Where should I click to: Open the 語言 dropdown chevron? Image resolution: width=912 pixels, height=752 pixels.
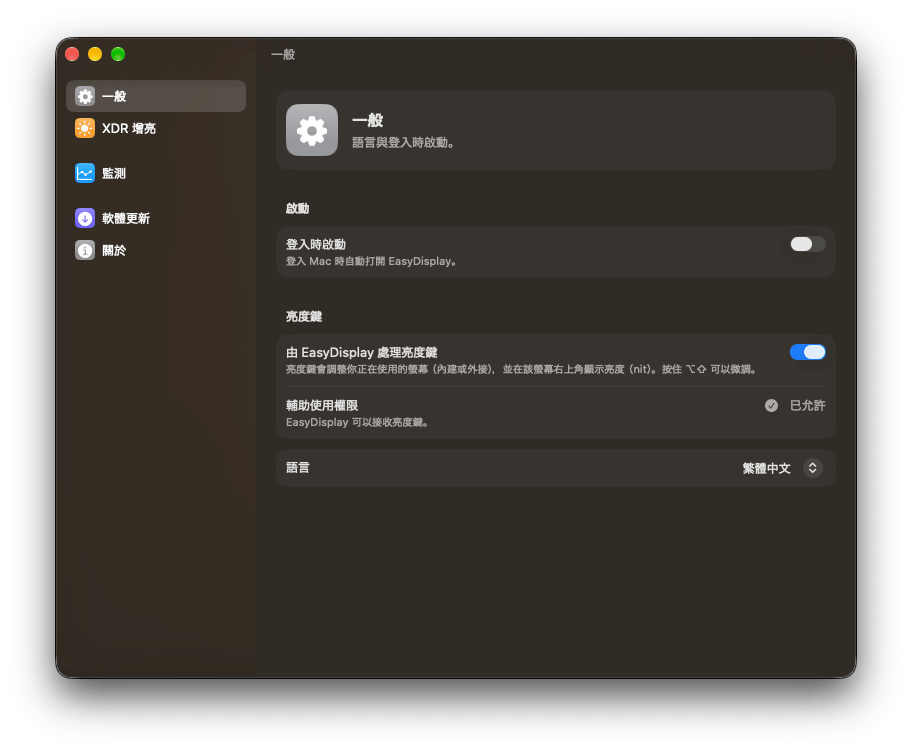(x=813, y=468)
